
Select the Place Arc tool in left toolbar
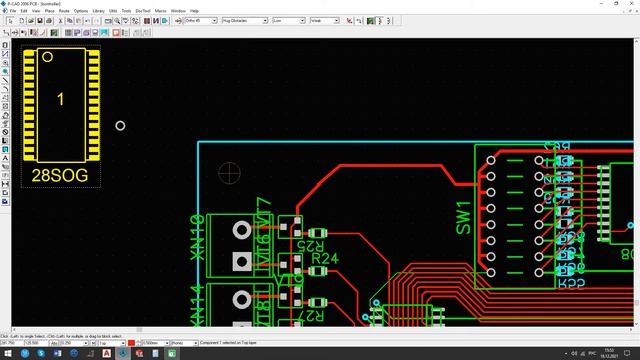tap(5, 89)
